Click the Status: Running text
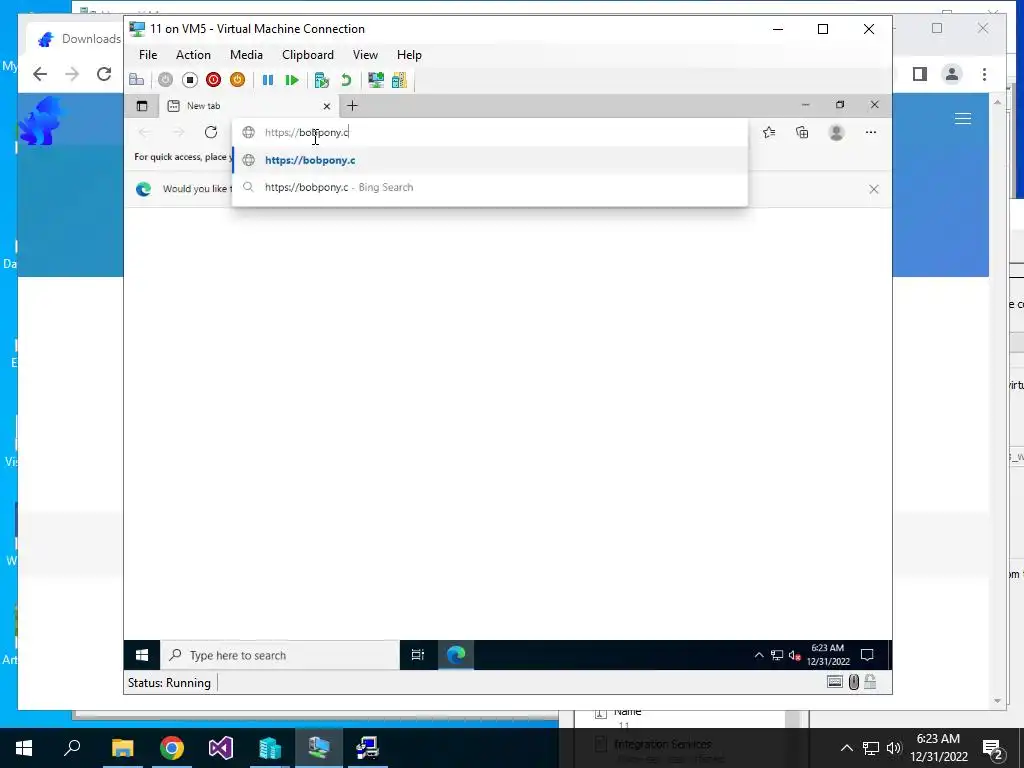 click(x=169, y=682)
